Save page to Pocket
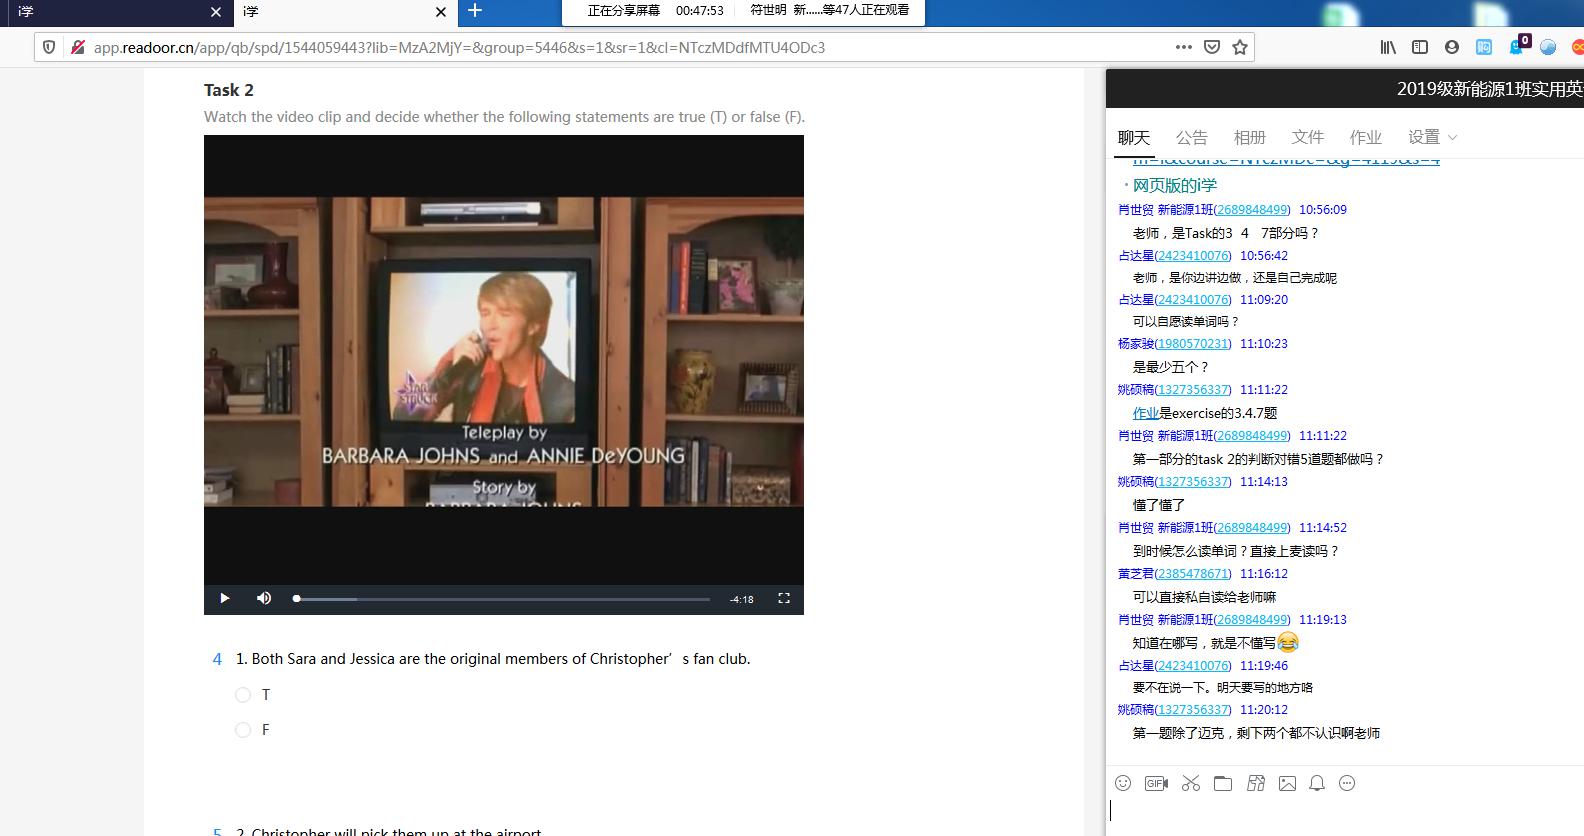Viewport: 1584px width, 836px height. [1212, 47]
